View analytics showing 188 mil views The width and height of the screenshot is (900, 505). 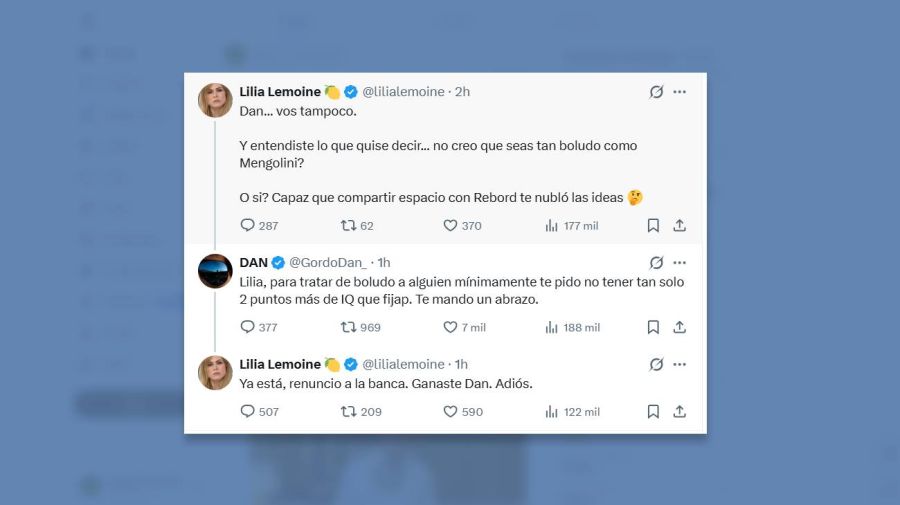tap(572, 327)
